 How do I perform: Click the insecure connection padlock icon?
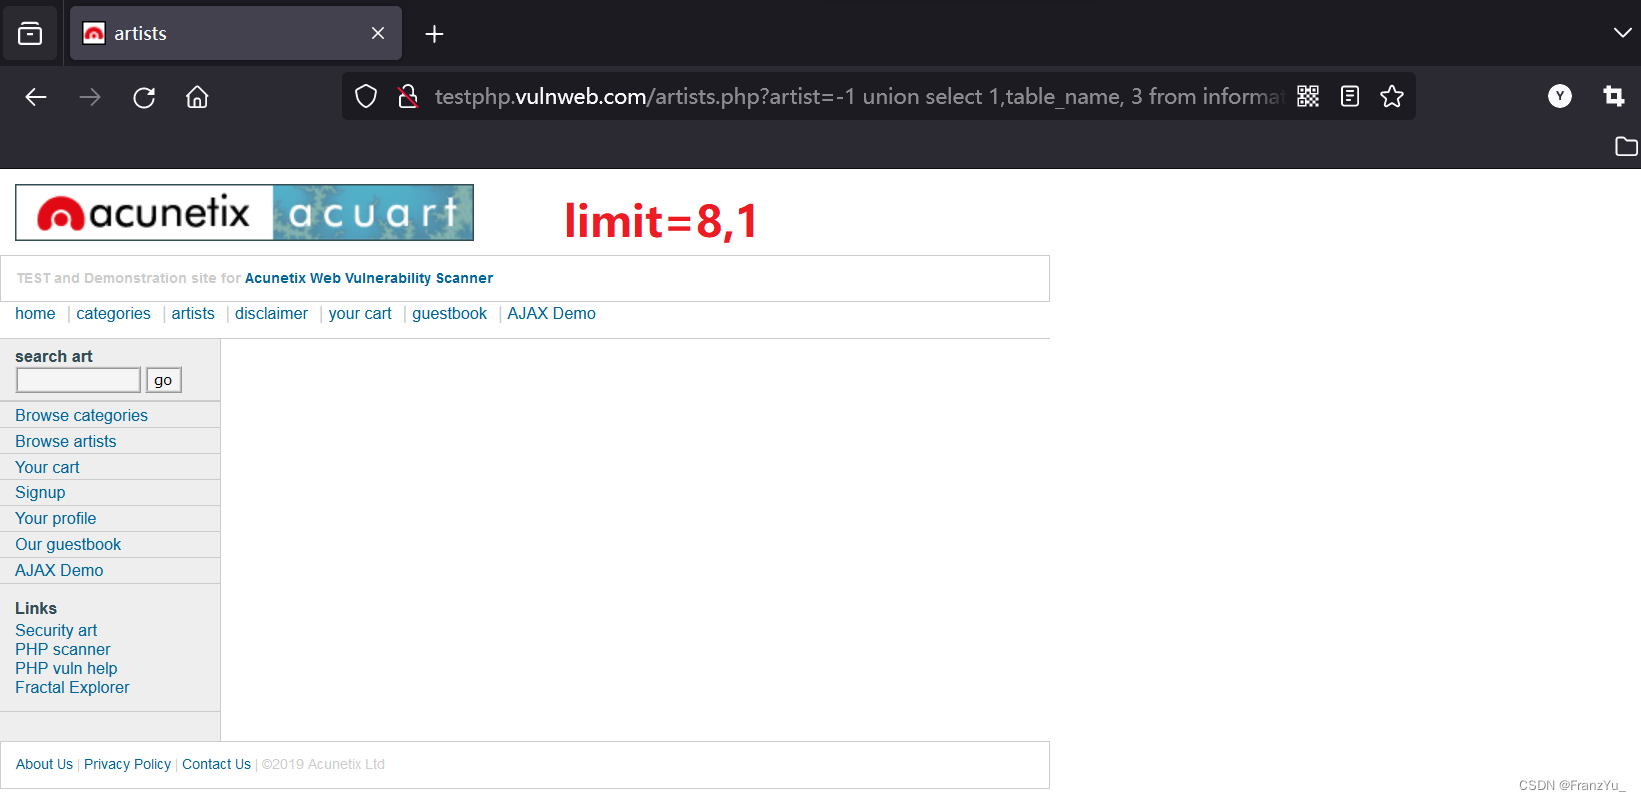pyautogui.click(x=407, y=96)
